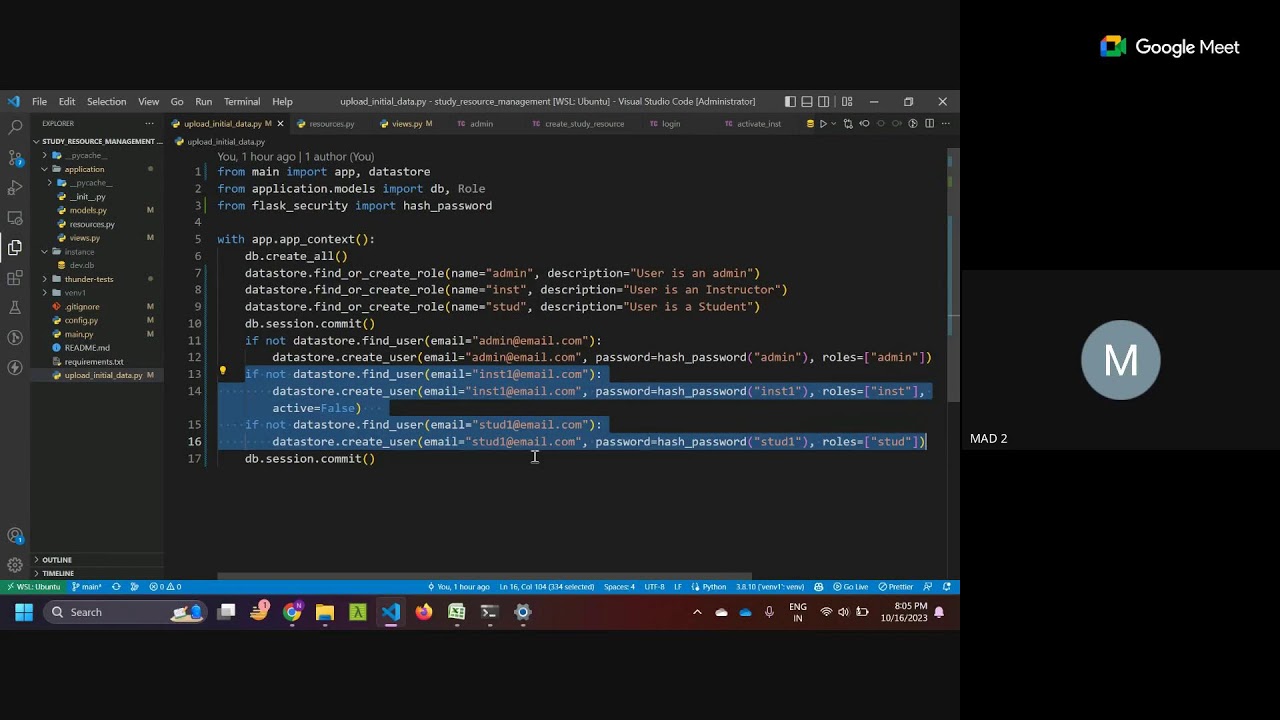Open requirements.txt in the explorer
The image size is (1280, 720).
click(x=94, y=362)
